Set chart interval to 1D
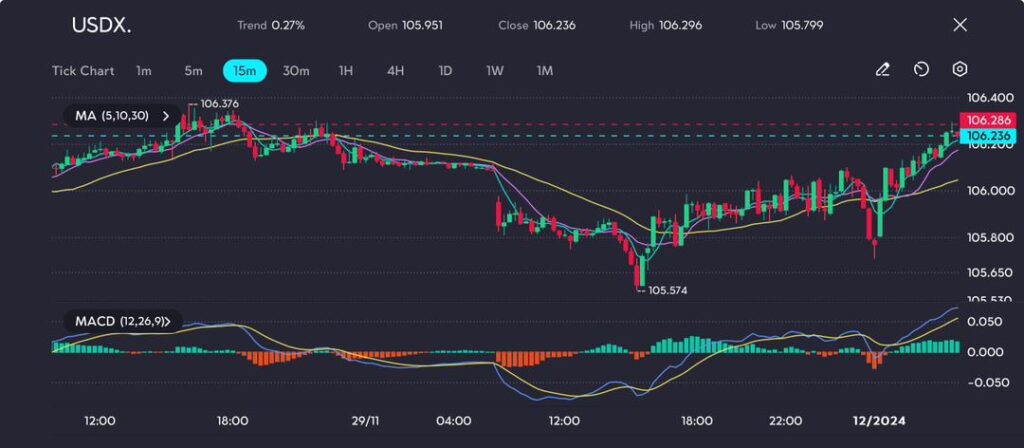This screenshot has height=448, width=1024. point(445,71)
